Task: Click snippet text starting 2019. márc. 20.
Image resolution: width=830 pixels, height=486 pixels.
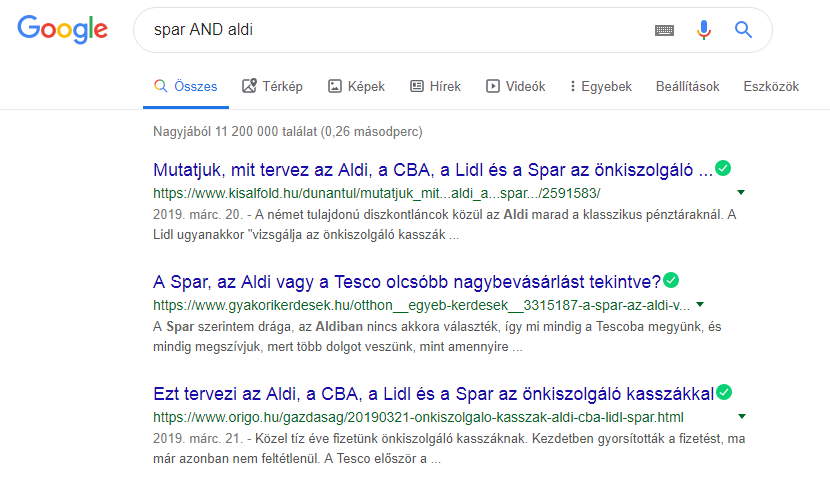Action: click(x=445, y=224)
